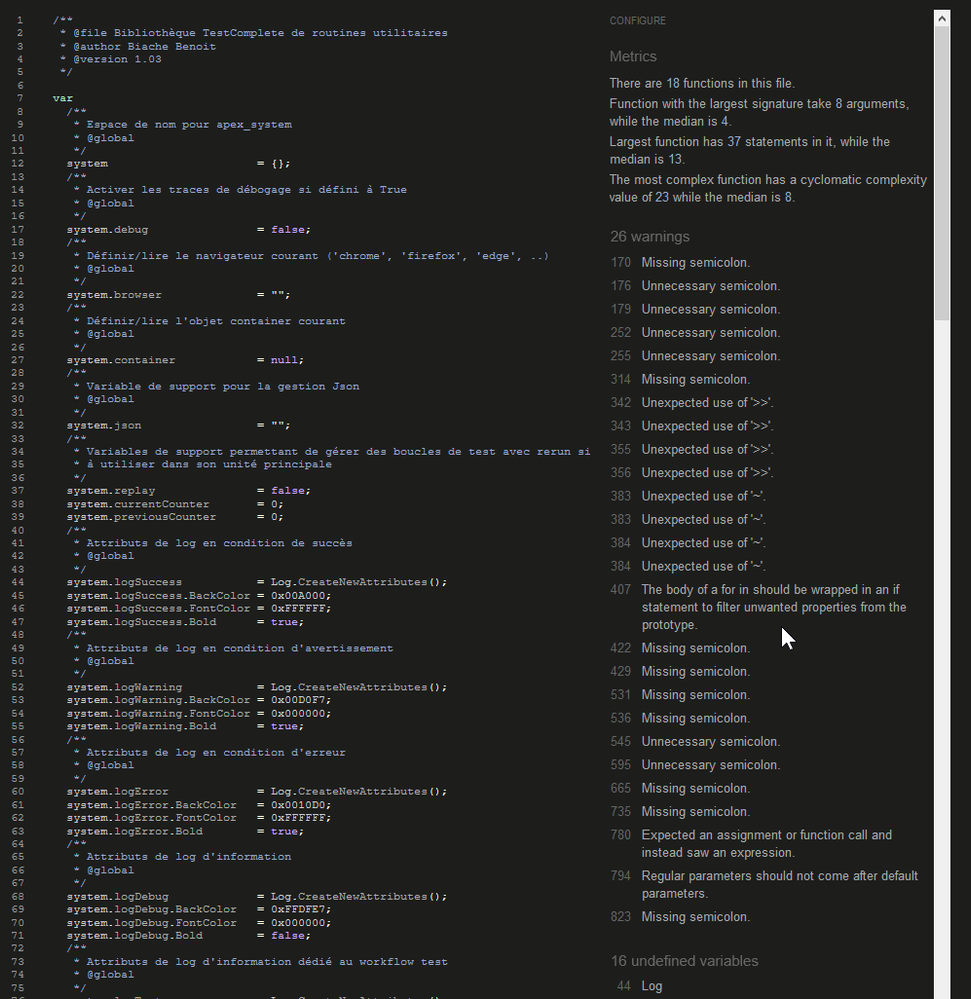971x999 pixels.
Task: Select line 780 expected assignment warning
Action: point(766,844)
